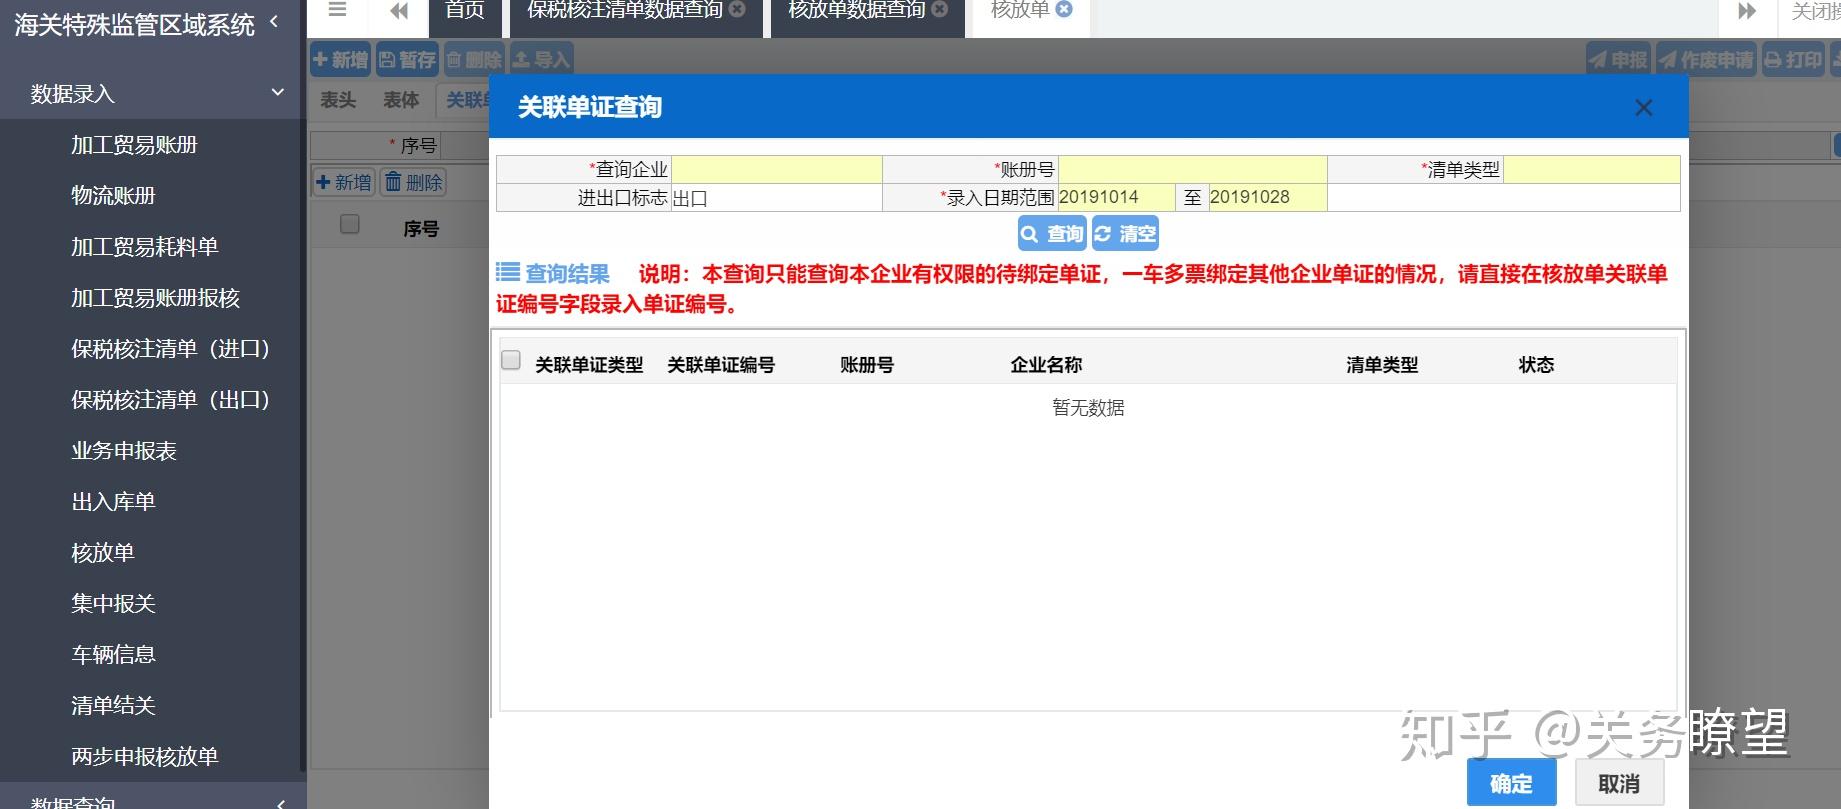Click the 清空 reset button
Screen dimensions: 1841x809
1125,234
